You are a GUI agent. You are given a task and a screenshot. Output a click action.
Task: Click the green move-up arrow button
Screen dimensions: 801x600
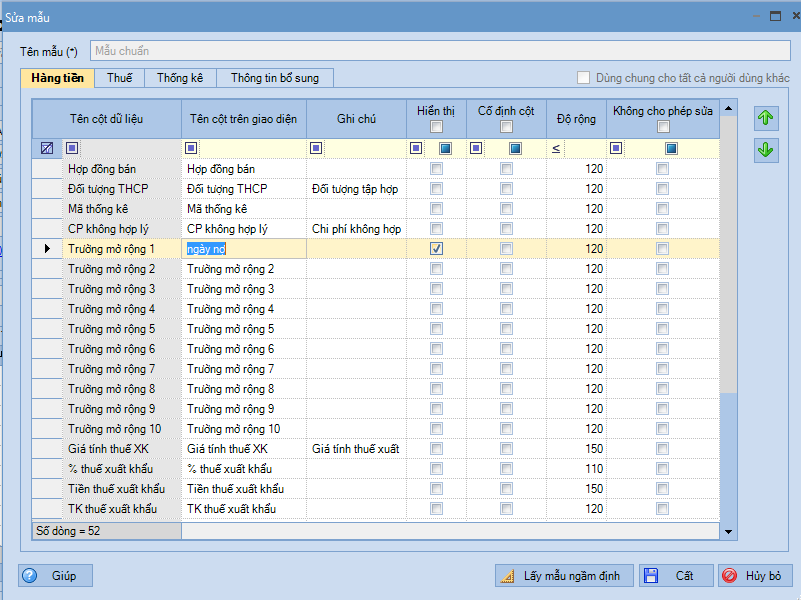coord(766,118)
